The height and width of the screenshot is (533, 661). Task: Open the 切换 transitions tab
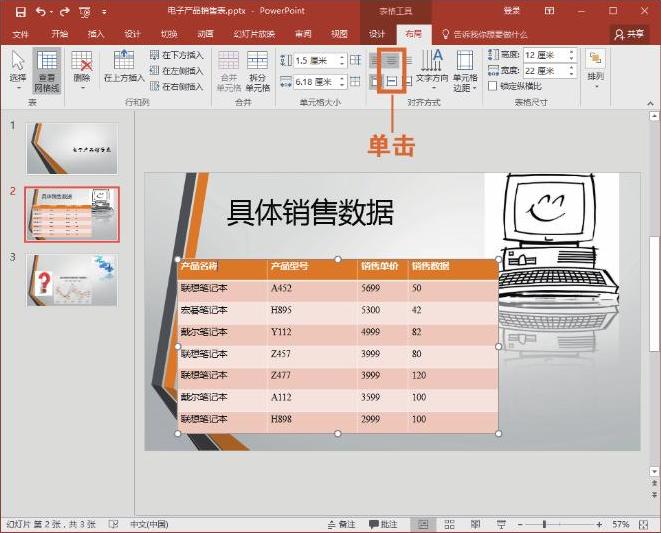click(169, 34)
